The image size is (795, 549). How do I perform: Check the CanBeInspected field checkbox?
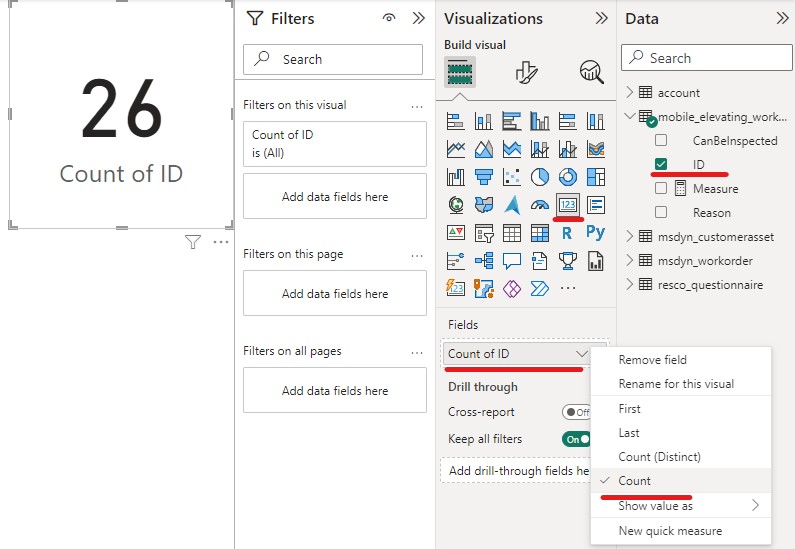pos(661,141)
